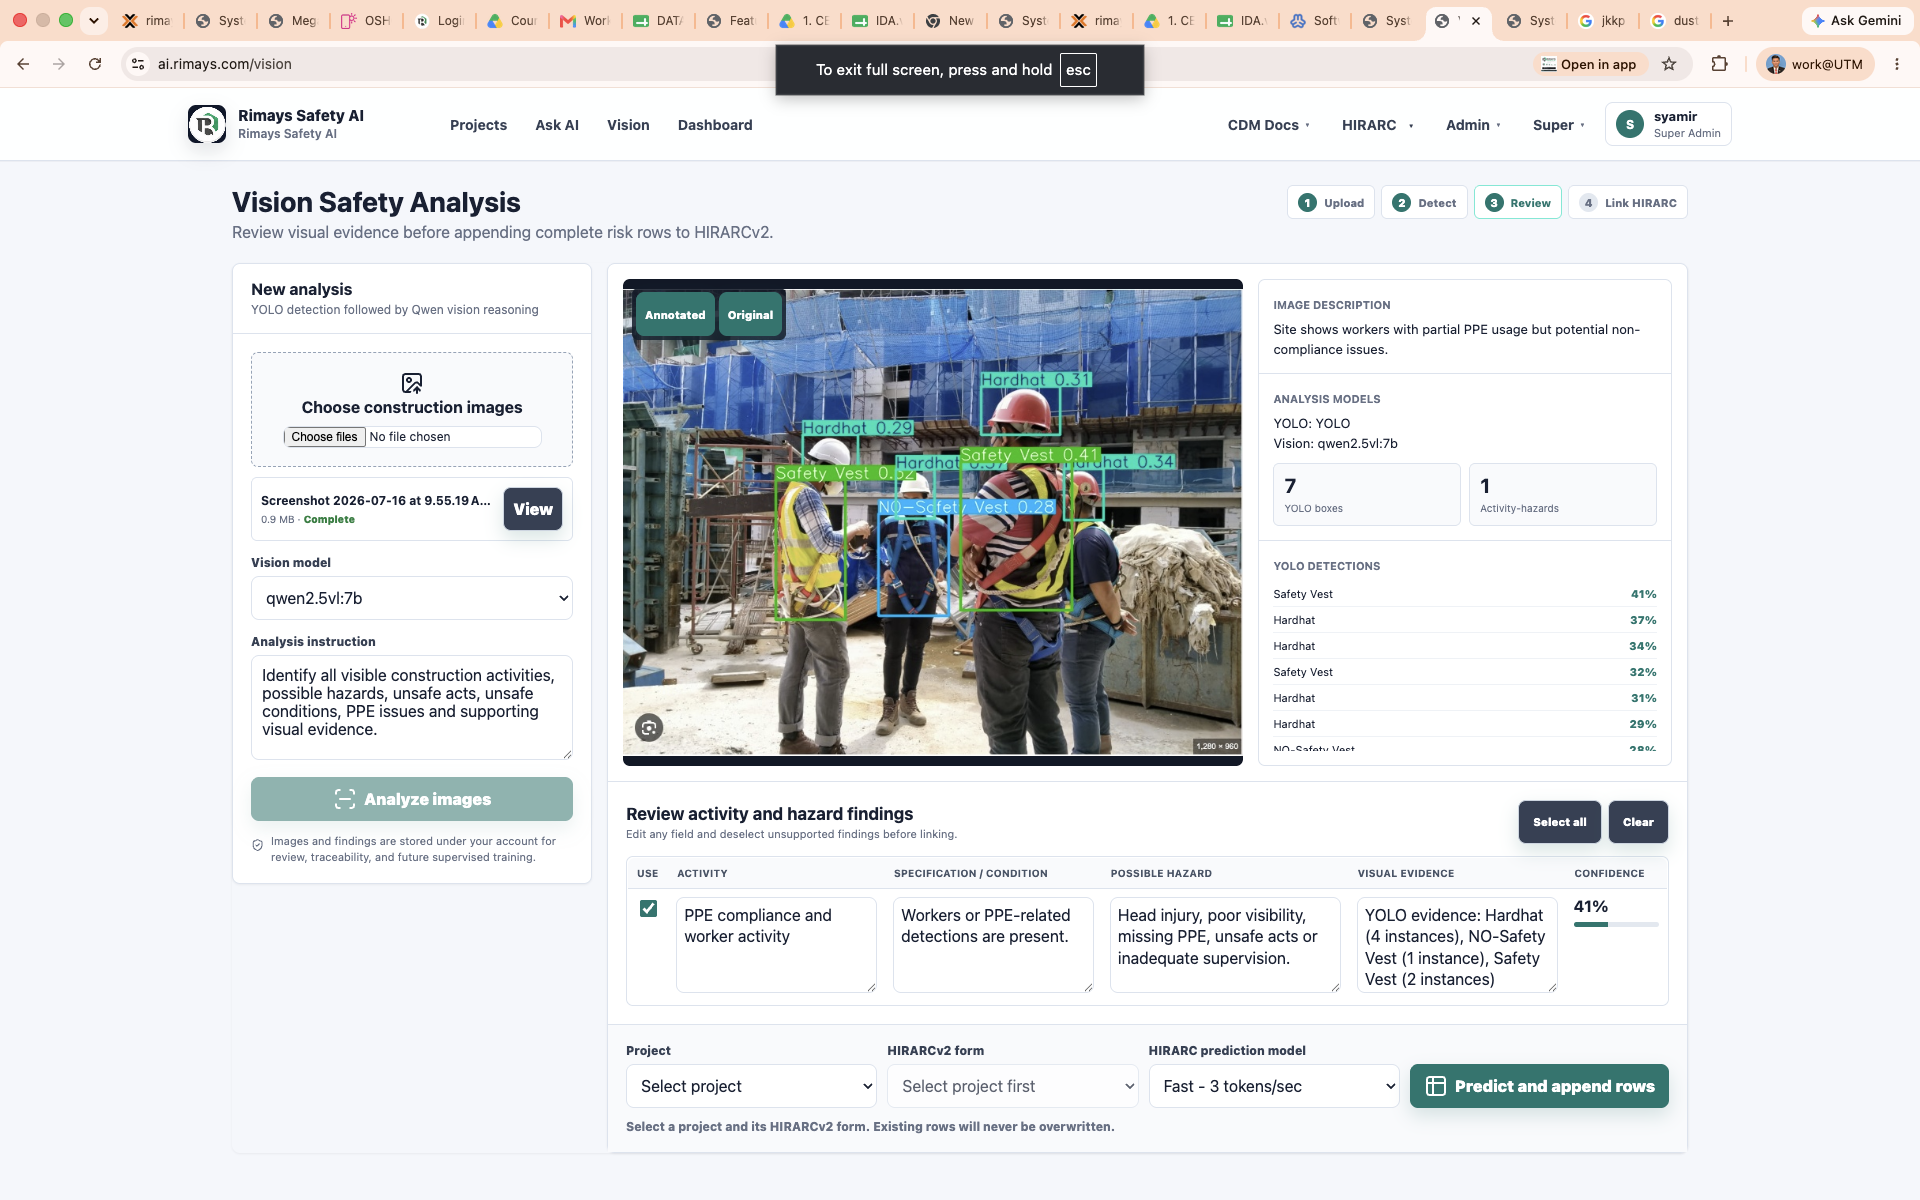Click the Ask Gemini sparkle button
This screenshot has height=1200, width=1920.
[1857, 20]
